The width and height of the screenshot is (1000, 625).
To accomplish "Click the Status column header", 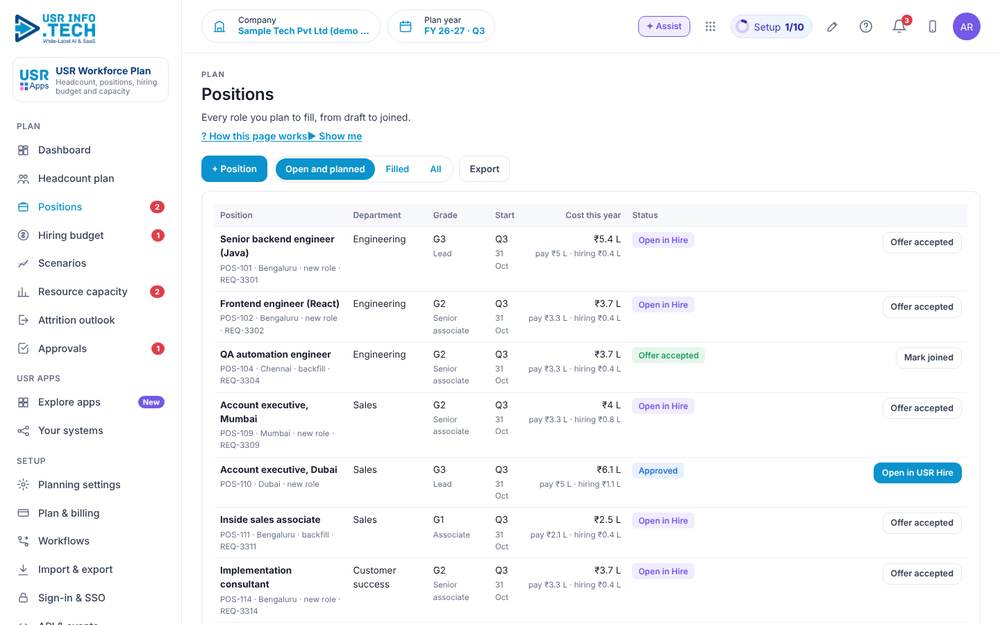I will [645, 216].
